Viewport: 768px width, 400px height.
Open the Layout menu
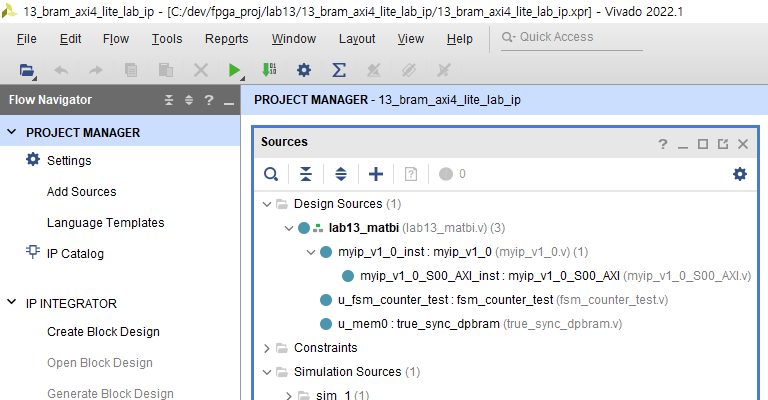coord(357,39)
